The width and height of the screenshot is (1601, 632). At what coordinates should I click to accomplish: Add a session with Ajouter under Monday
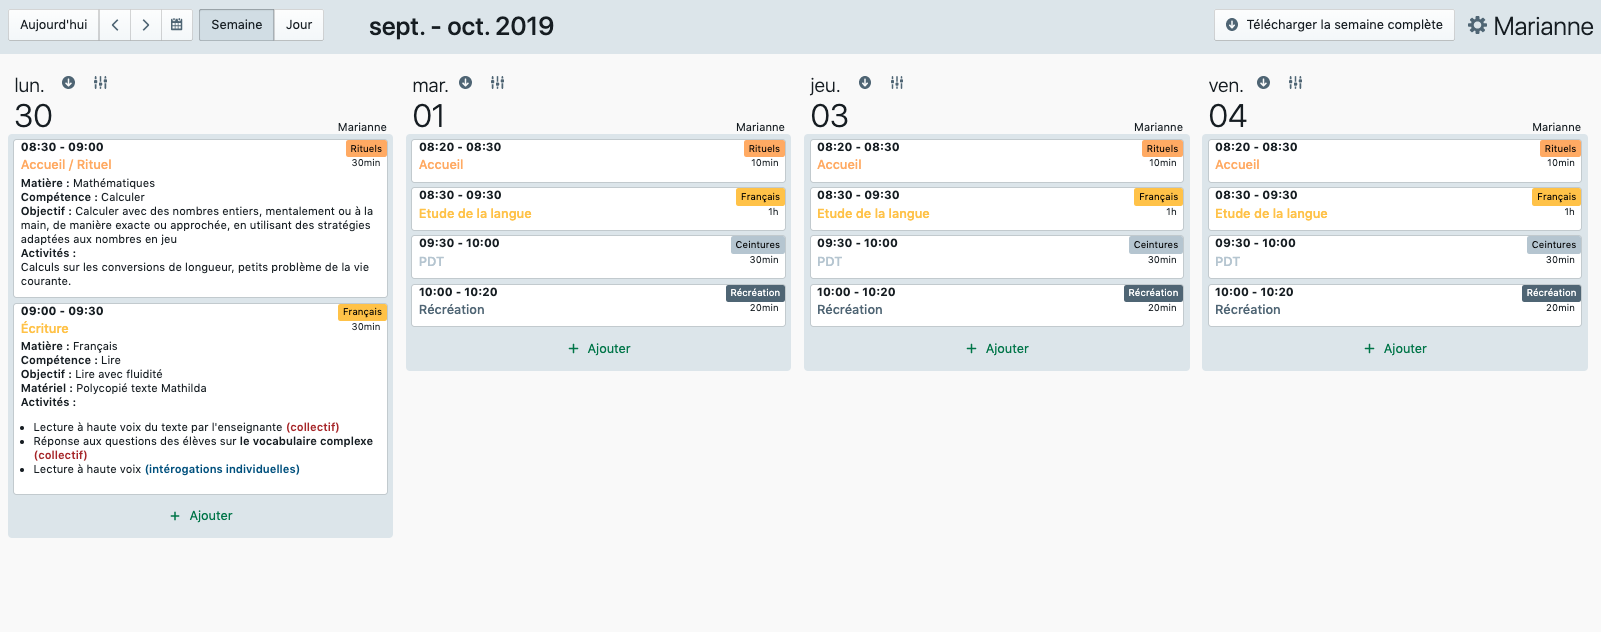(x=201, y=516)
